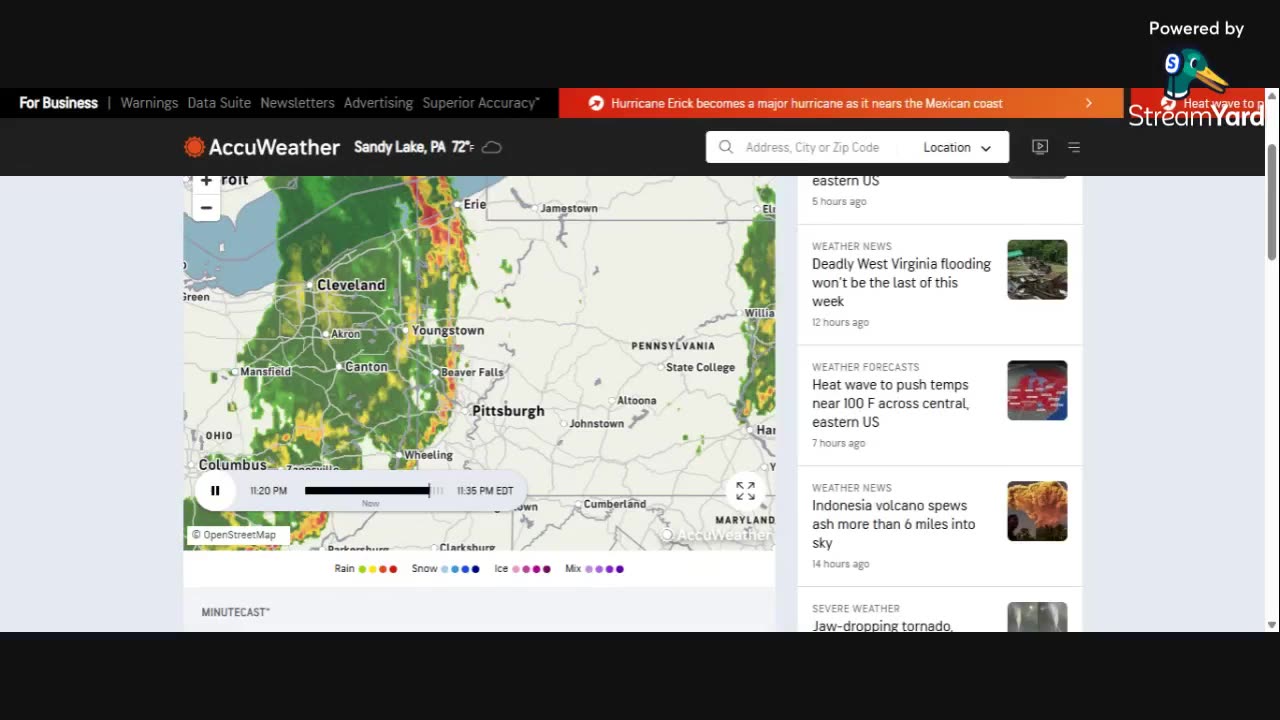
Task: Click the AccuWeather sun logo
Action: point(194,147)
